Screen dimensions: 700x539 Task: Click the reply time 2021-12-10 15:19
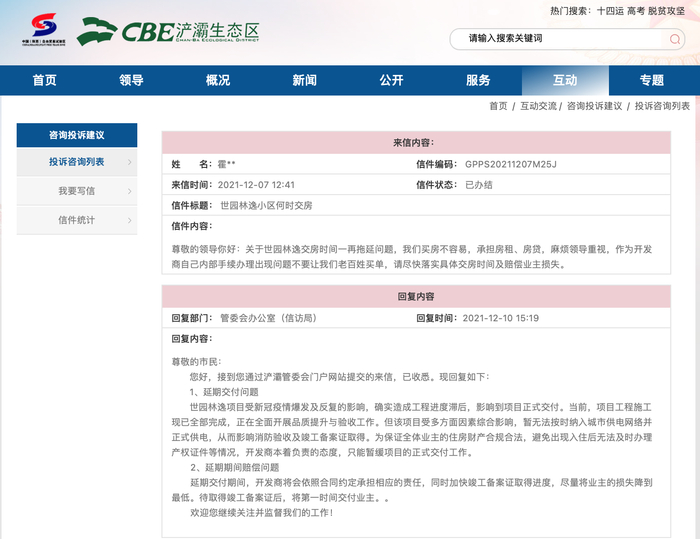[500, 318]
